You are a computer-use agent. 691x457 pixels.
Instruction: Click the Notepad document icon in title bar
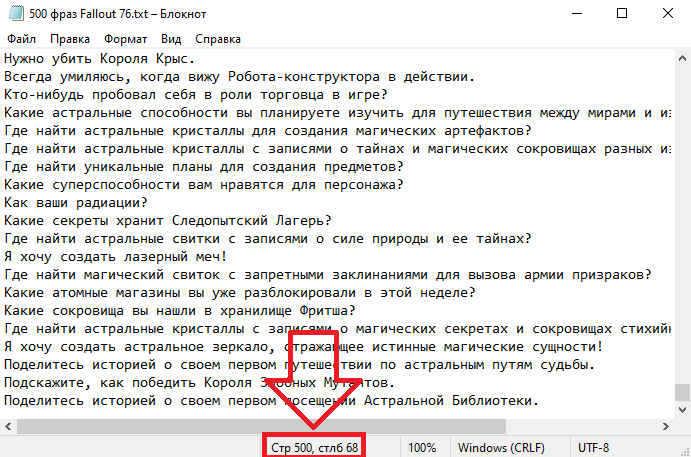point(16,13)
